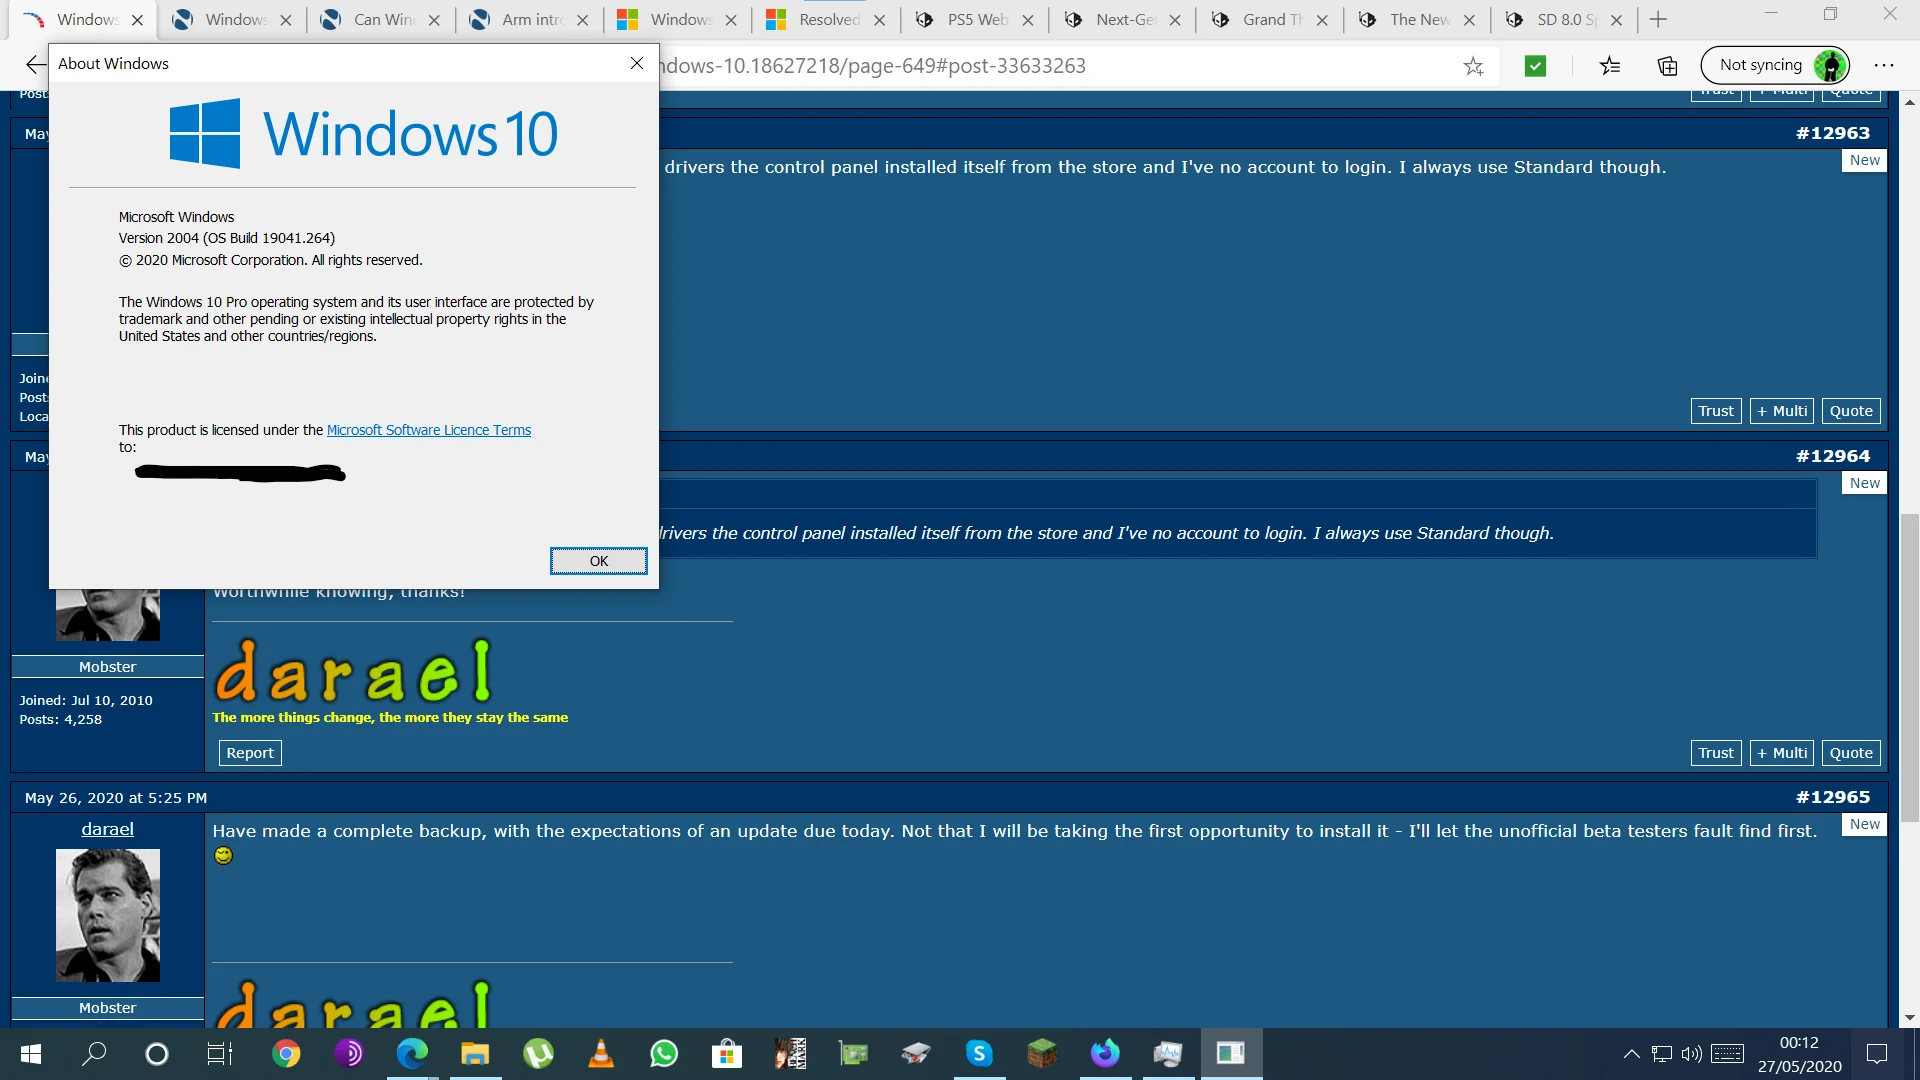Open the #12965 post permalink
Viewport: 1920px width, 1080px height.
[x=1832, y=797]
